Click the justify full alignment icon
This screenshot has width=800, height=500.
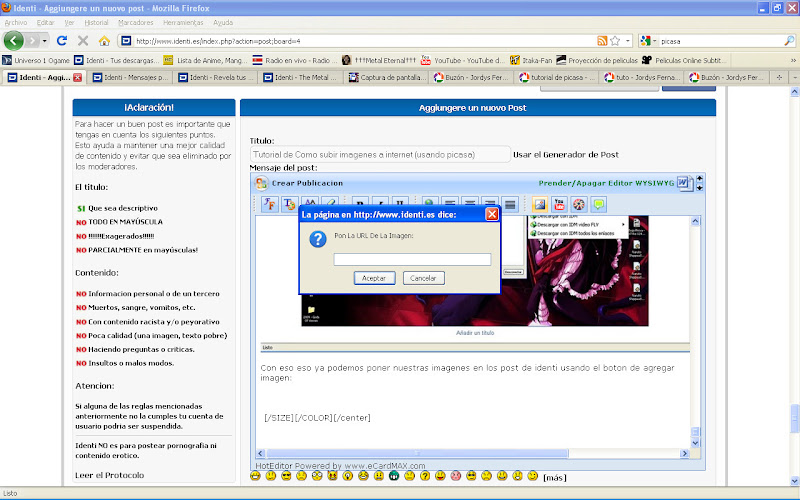tap(510, 205)
